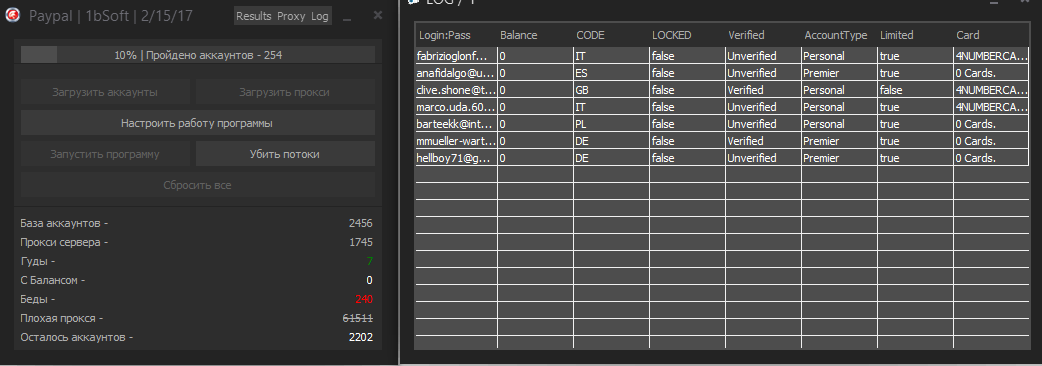Sort by the Login:Pass column header
The image size is (1042, 366).
[x=456, y=35]
